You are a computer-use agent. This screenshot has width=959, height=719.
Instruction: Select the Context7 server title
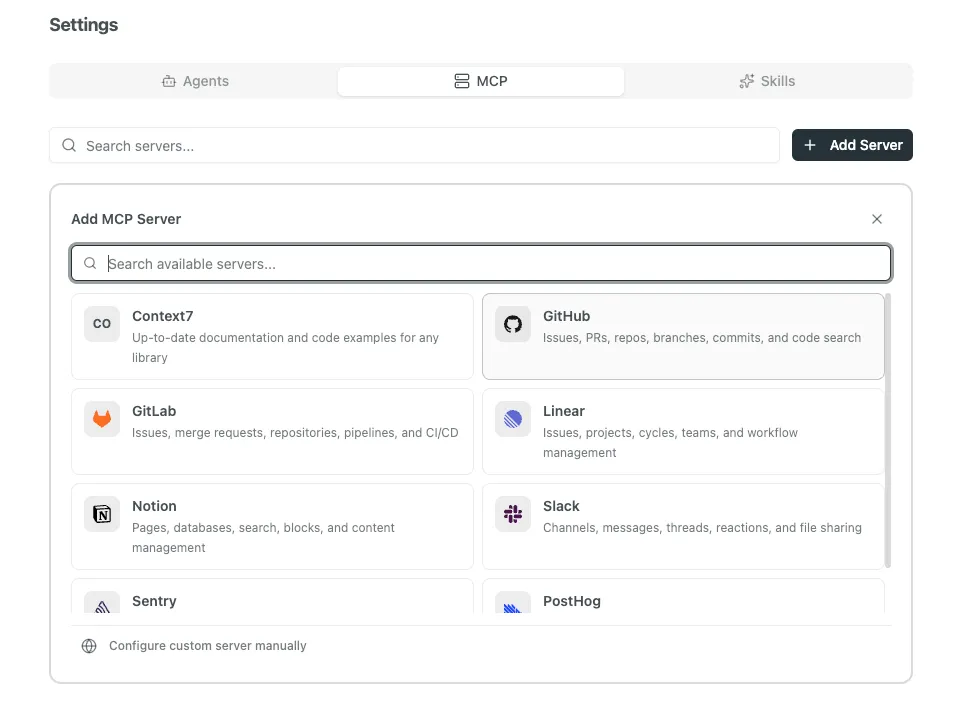pos(163,316)
